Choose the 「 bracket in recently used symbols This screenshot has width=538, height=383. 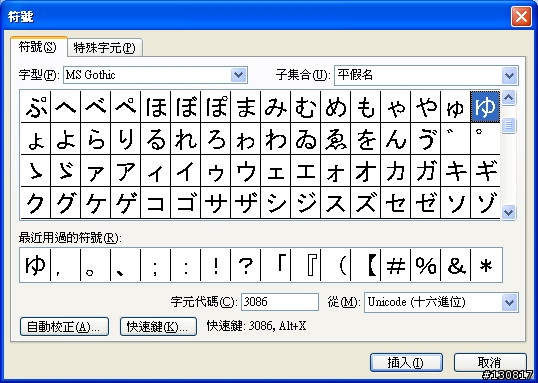click(276, 265)
